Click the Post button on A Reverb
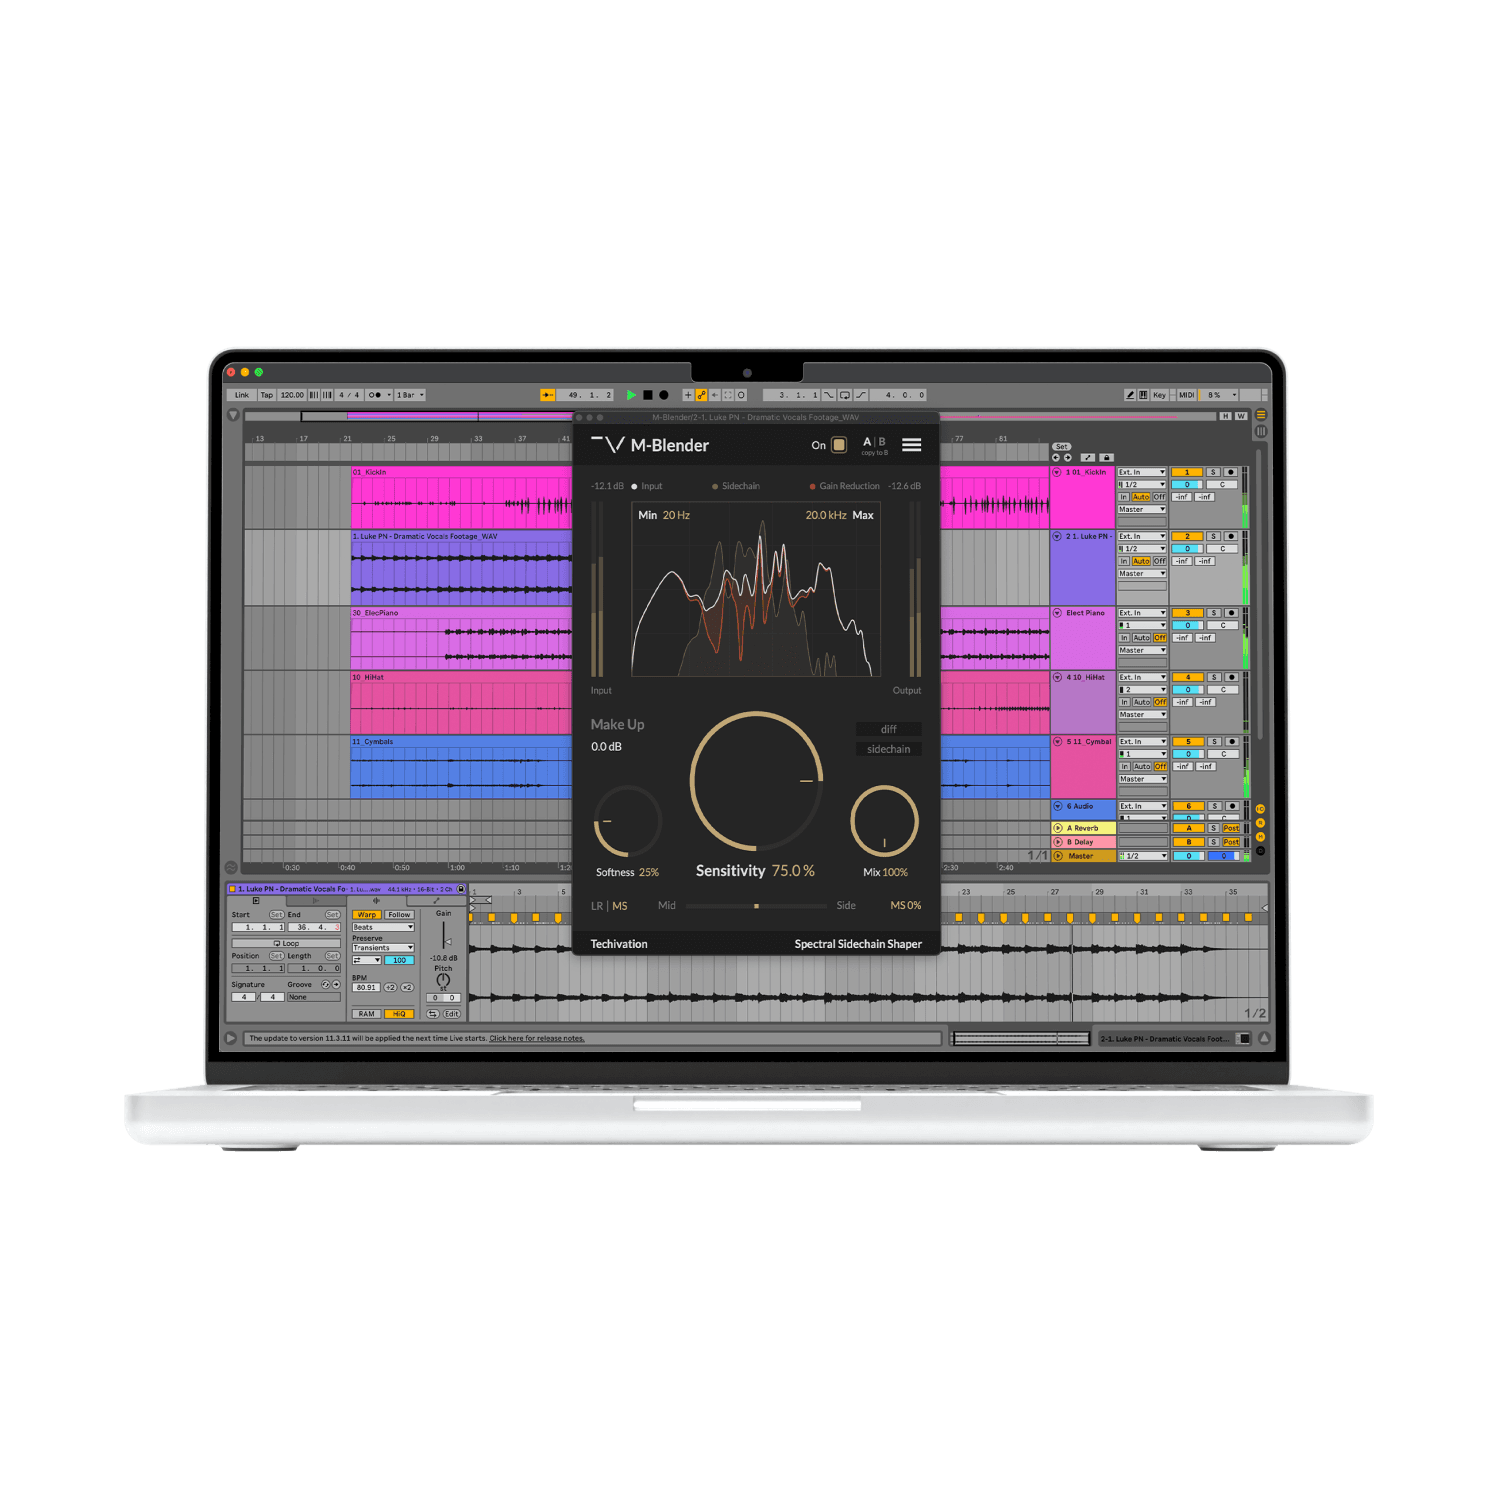1500x1500 pixels. pos(1231,828)
